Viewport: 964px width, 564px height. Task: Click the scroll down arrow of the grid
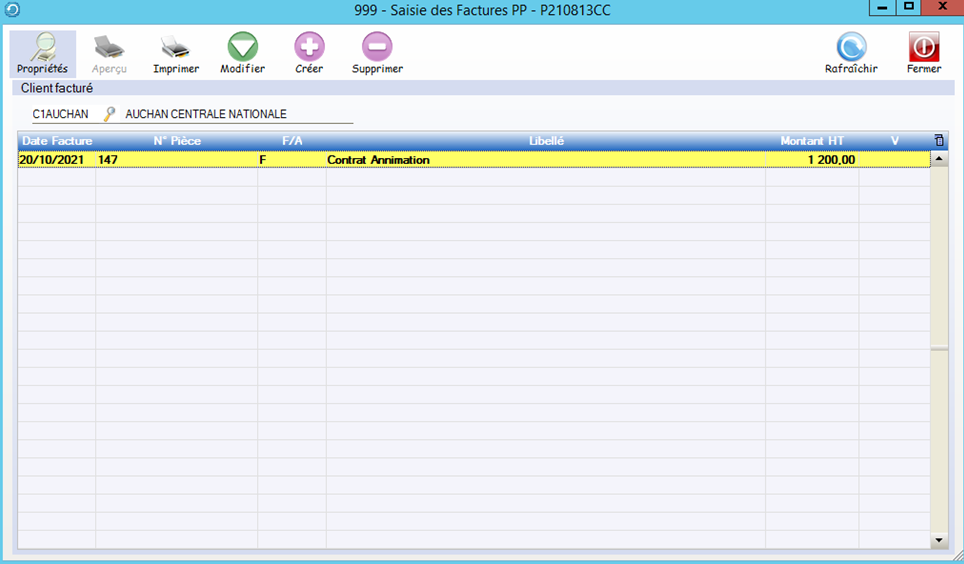tap(939, 540)
